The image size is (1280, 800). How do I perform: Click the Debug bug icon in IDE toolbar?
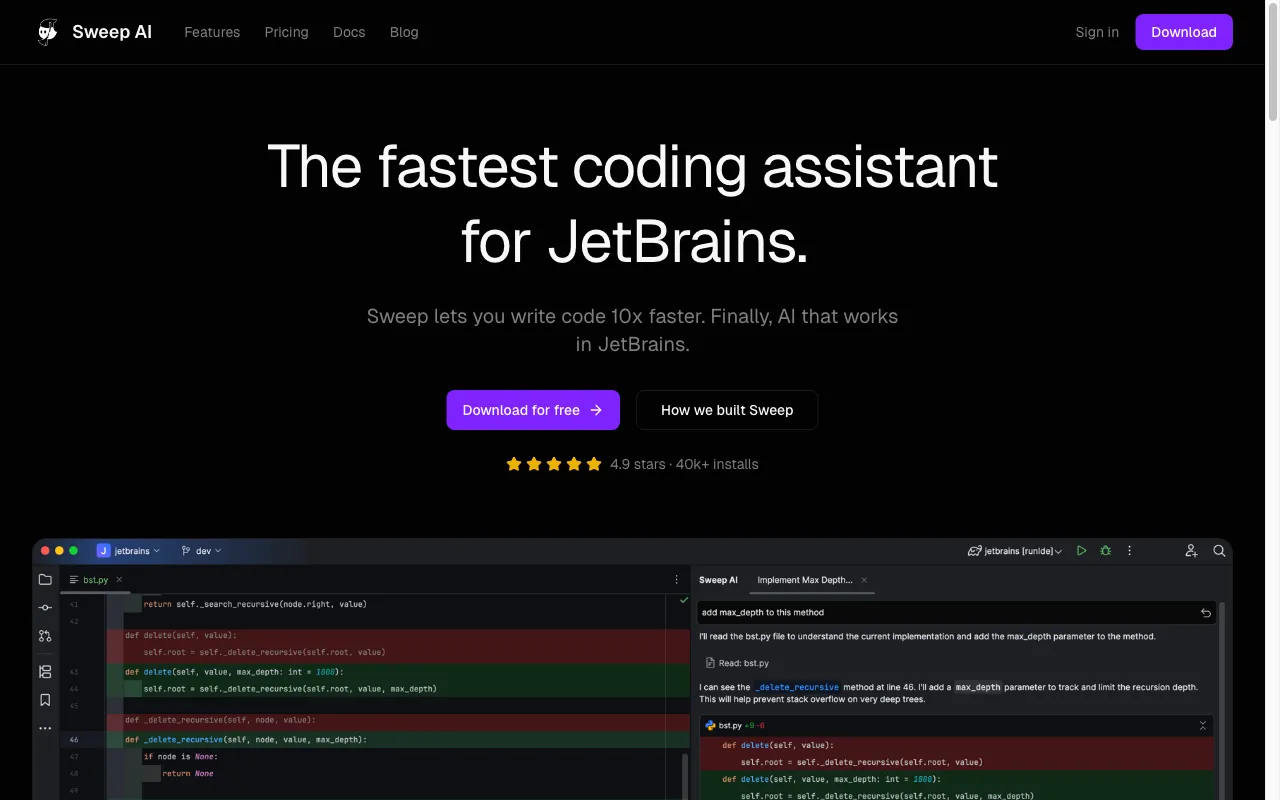[x=1105, y=551]
